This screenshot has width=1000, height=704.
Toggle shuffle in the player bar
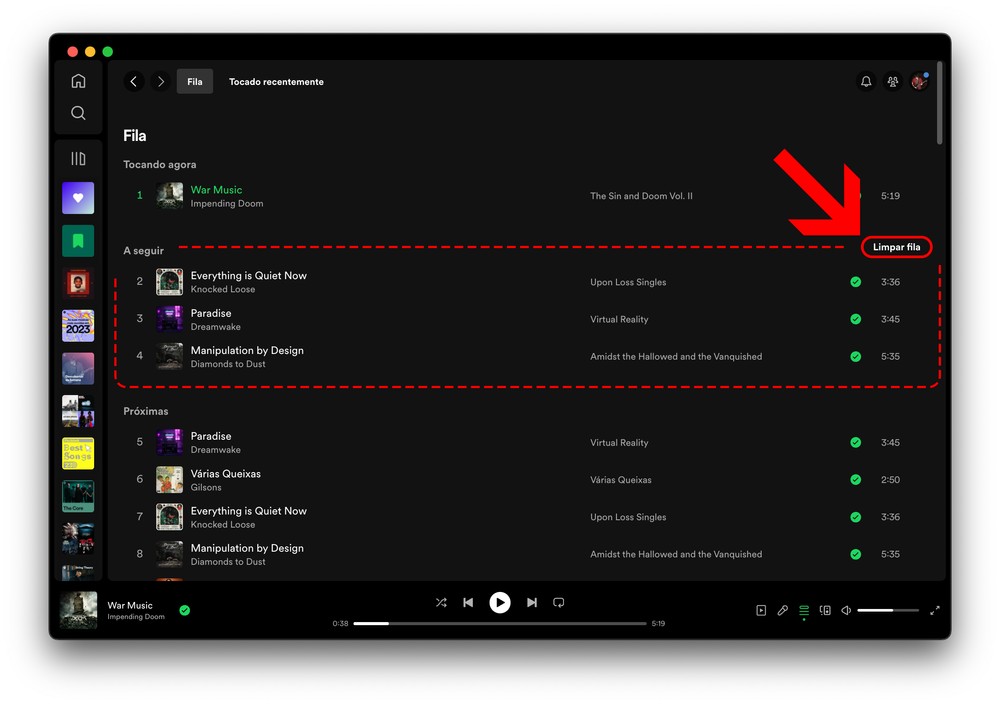click(441, 602)
